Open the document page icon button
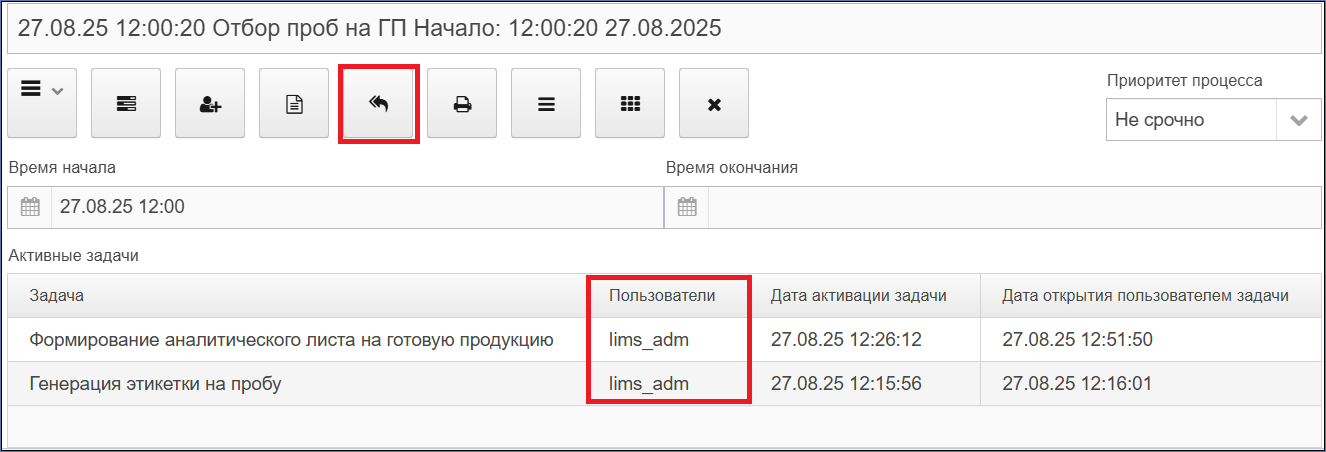Screen dimensions: 1326x452 click(x=294, y=103)
